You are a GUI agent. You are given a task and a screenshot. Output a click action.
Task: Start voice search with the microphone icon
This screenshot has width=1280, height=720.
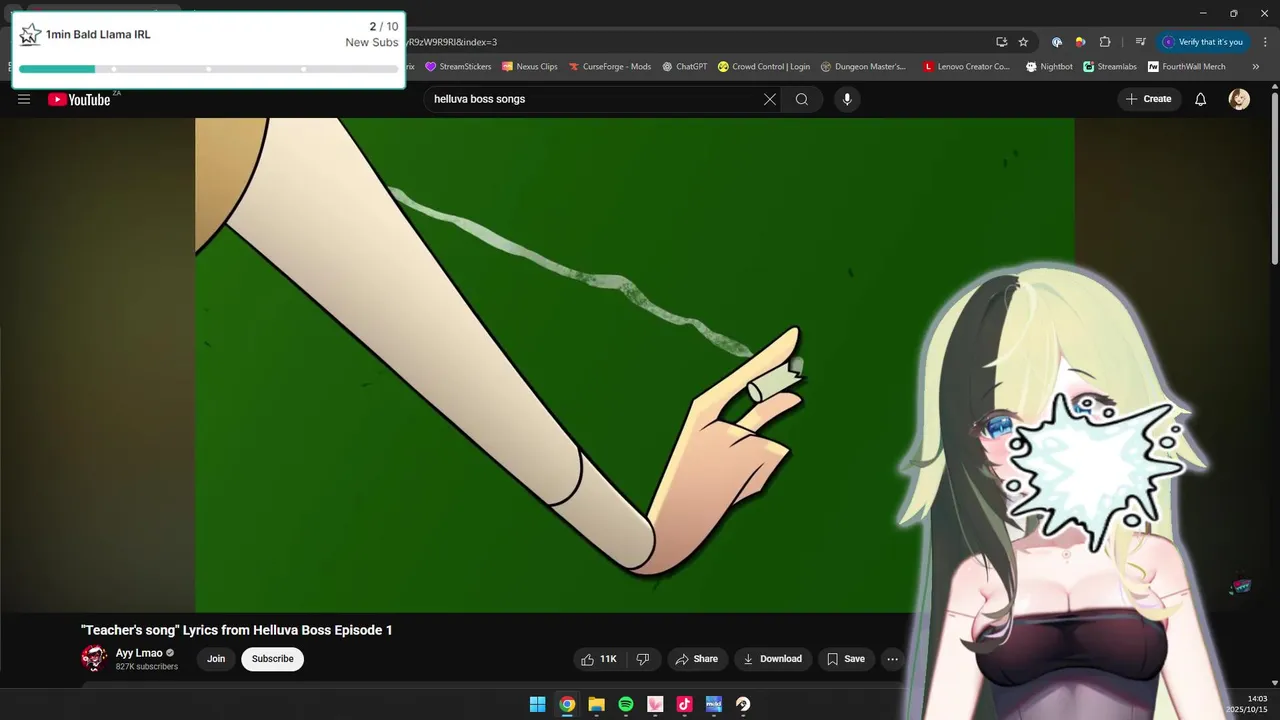click(847, 99)
